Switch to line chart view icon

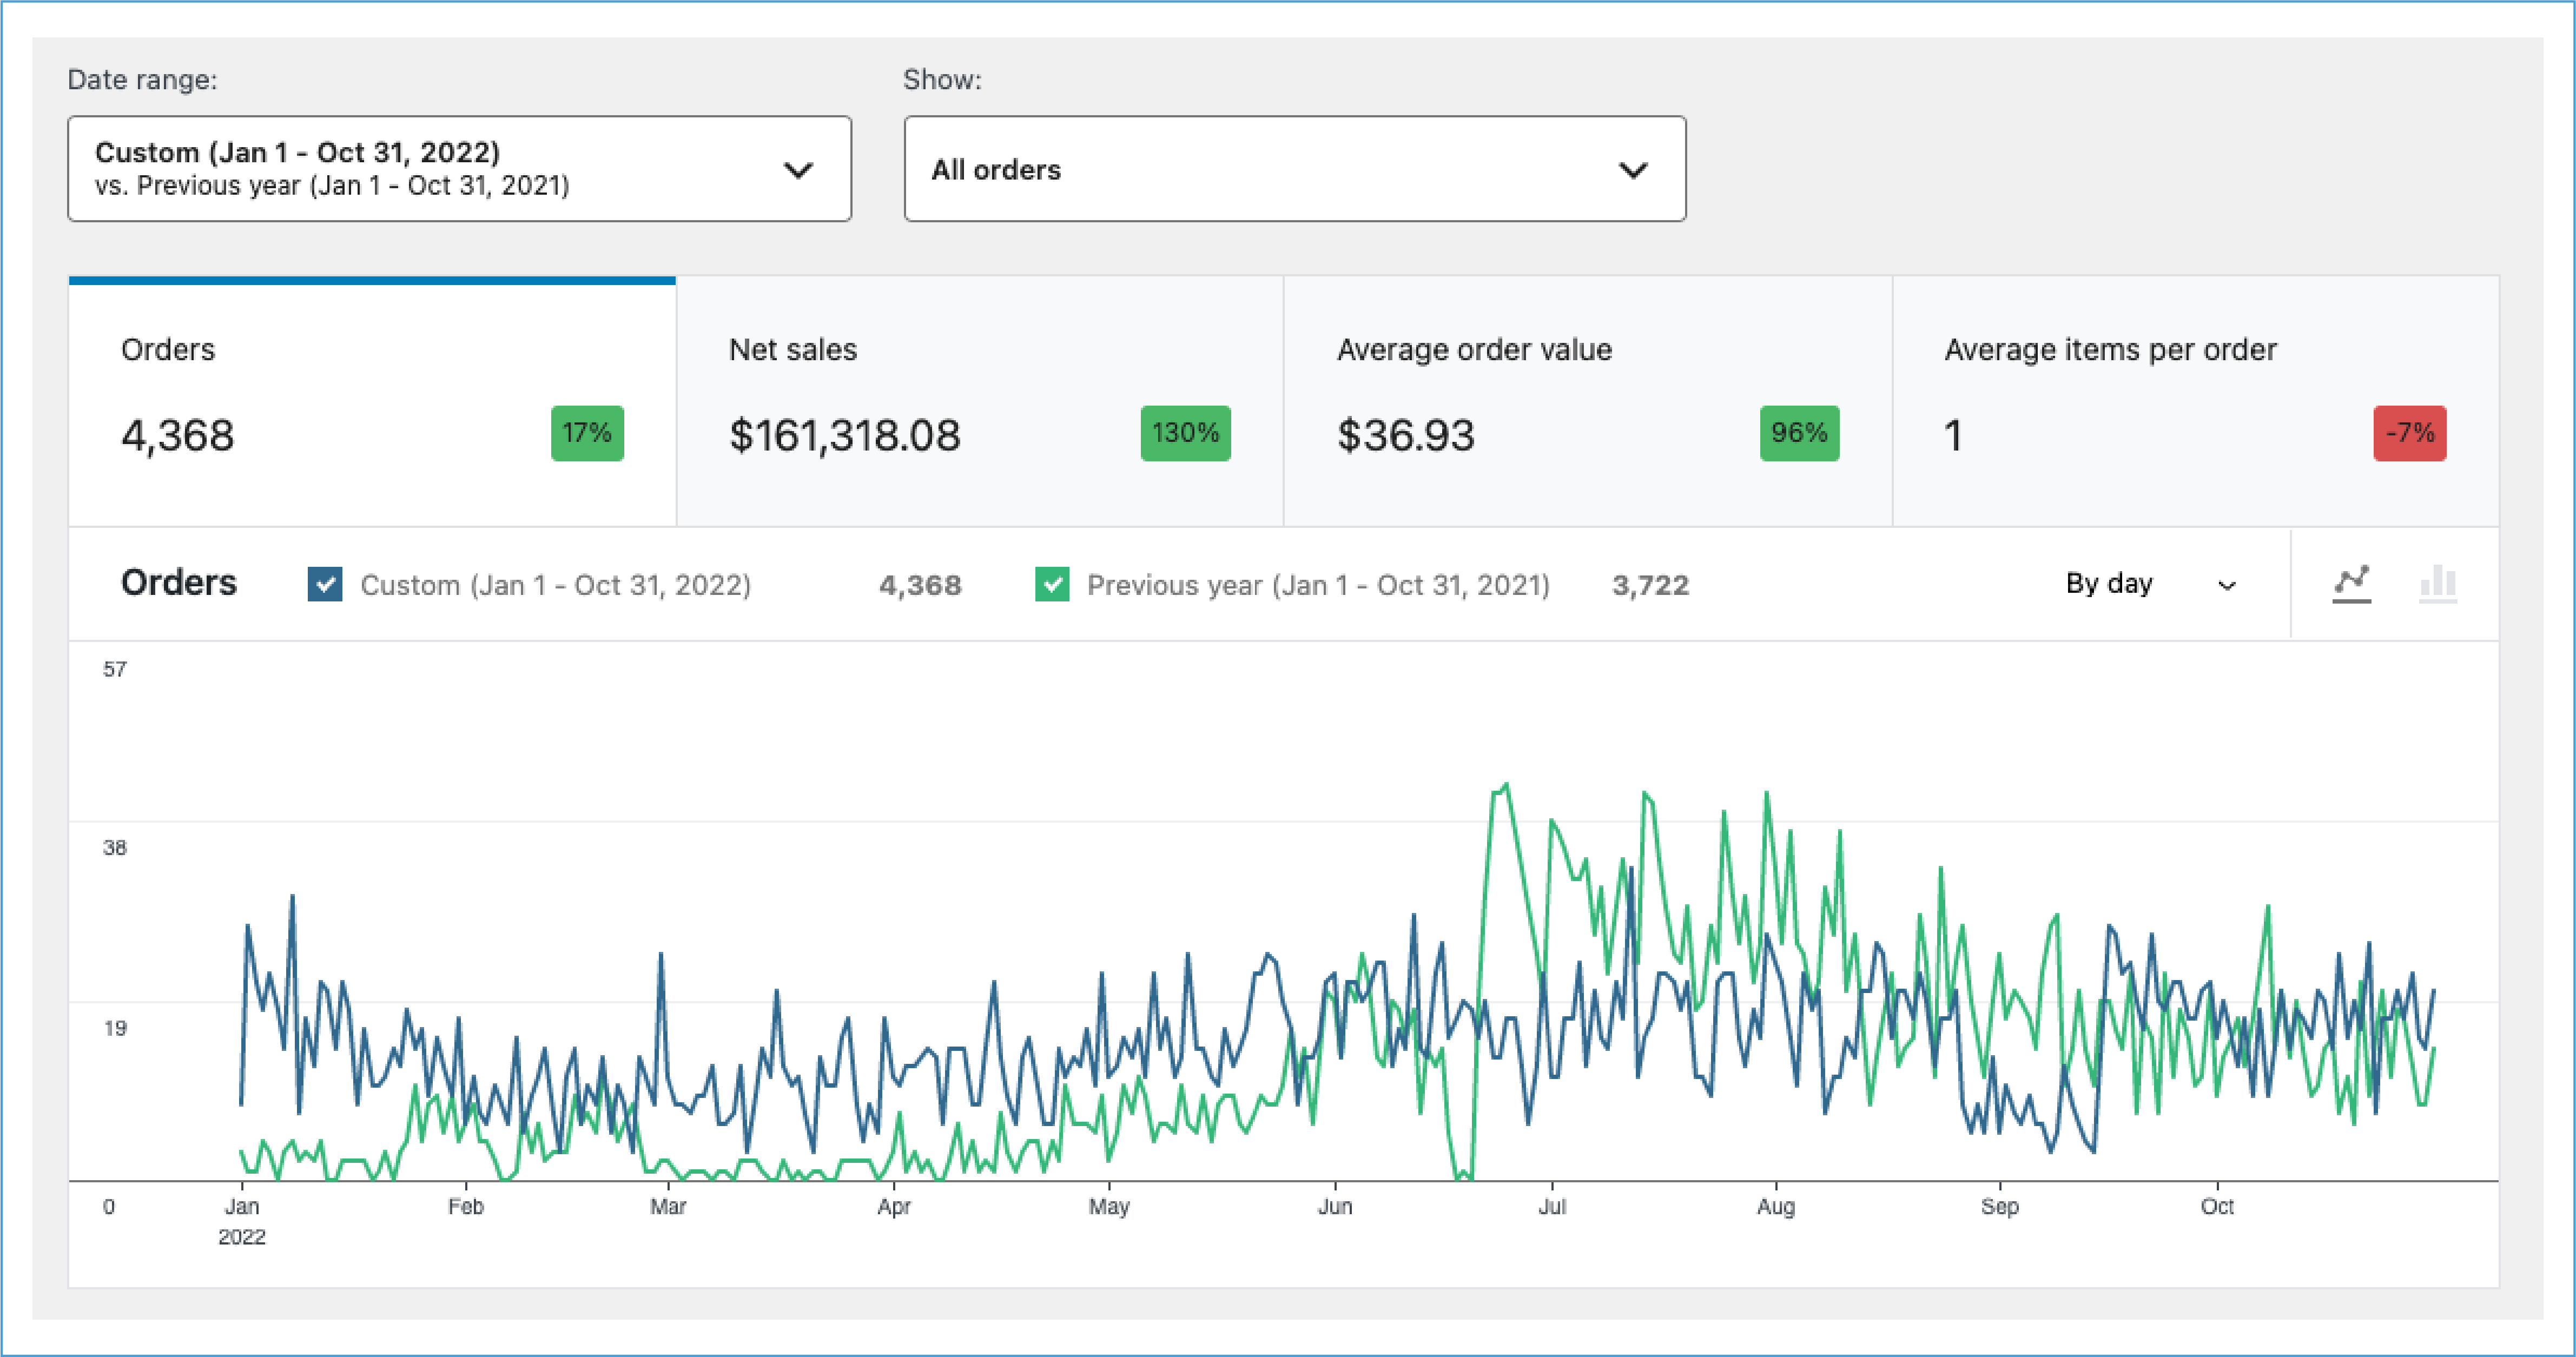[x=2351, y=583]
